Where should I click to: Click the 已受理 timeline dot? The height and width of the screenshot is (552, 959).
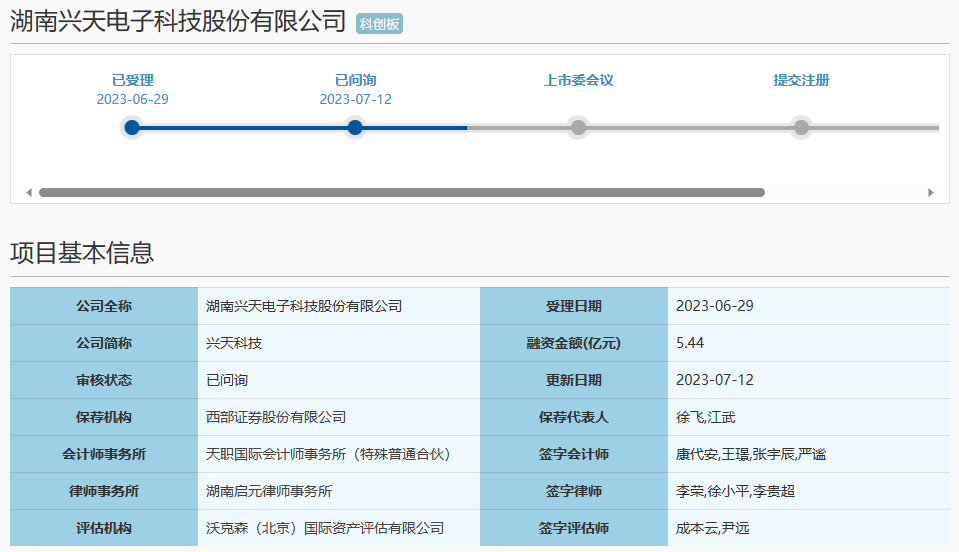tap(132, 128)
